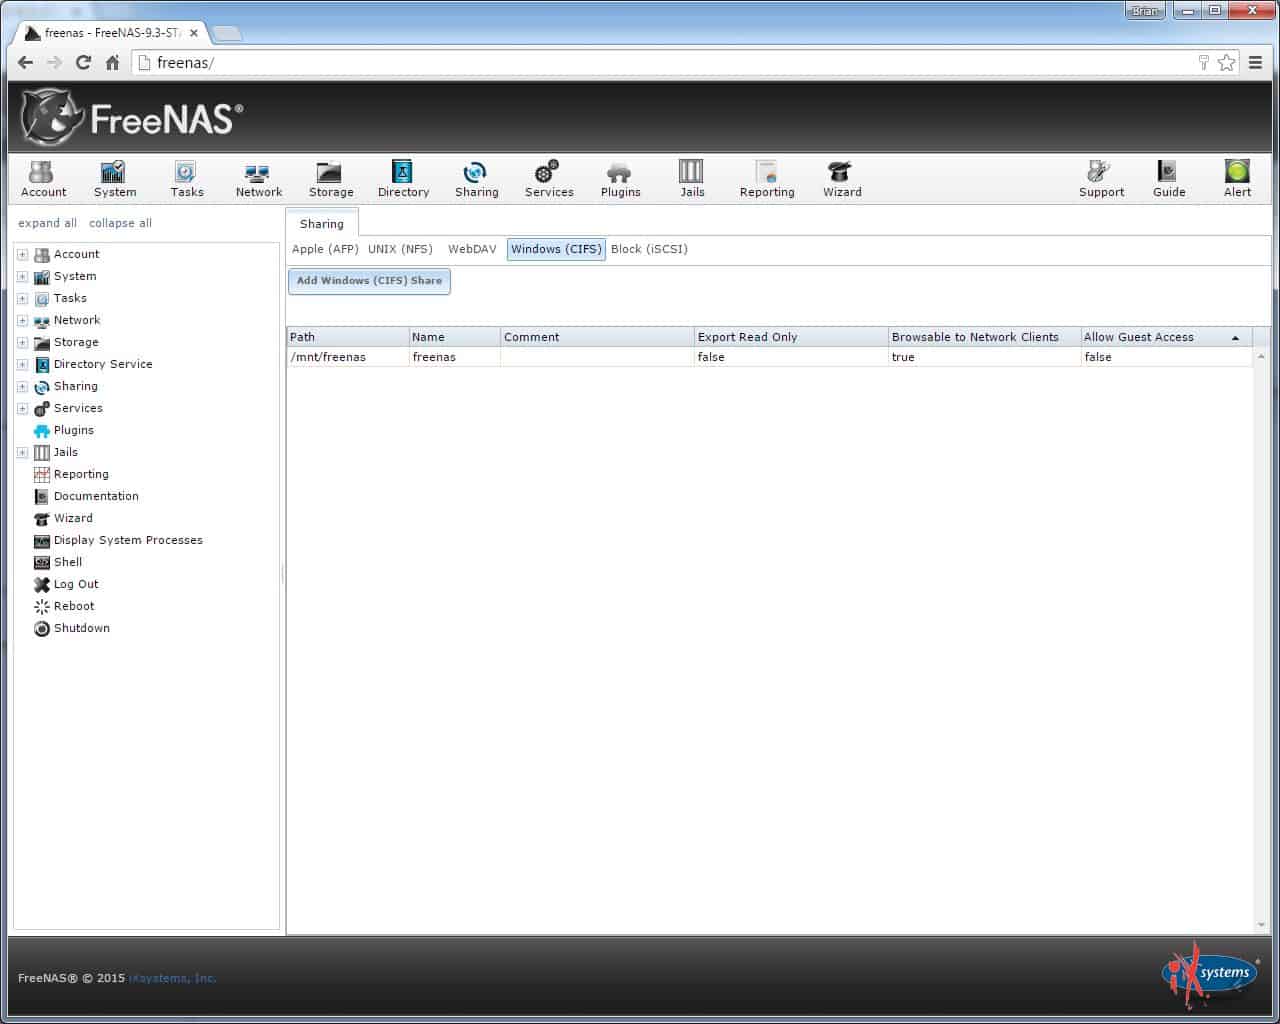1280x1024 pixels.
Task: Open the Jails toolbar icon
Action: click(x=692, y=179)
